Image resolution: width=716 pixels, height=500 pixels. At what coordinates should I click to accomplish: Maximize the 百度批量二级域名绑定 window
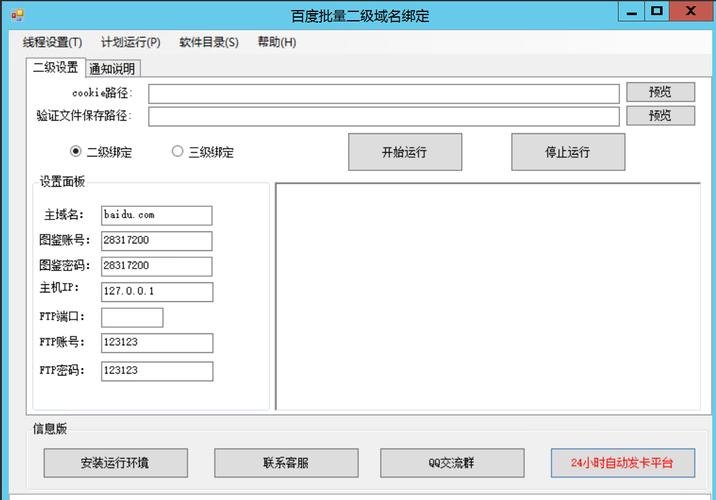pyautogui.click(x=657, y=11)
